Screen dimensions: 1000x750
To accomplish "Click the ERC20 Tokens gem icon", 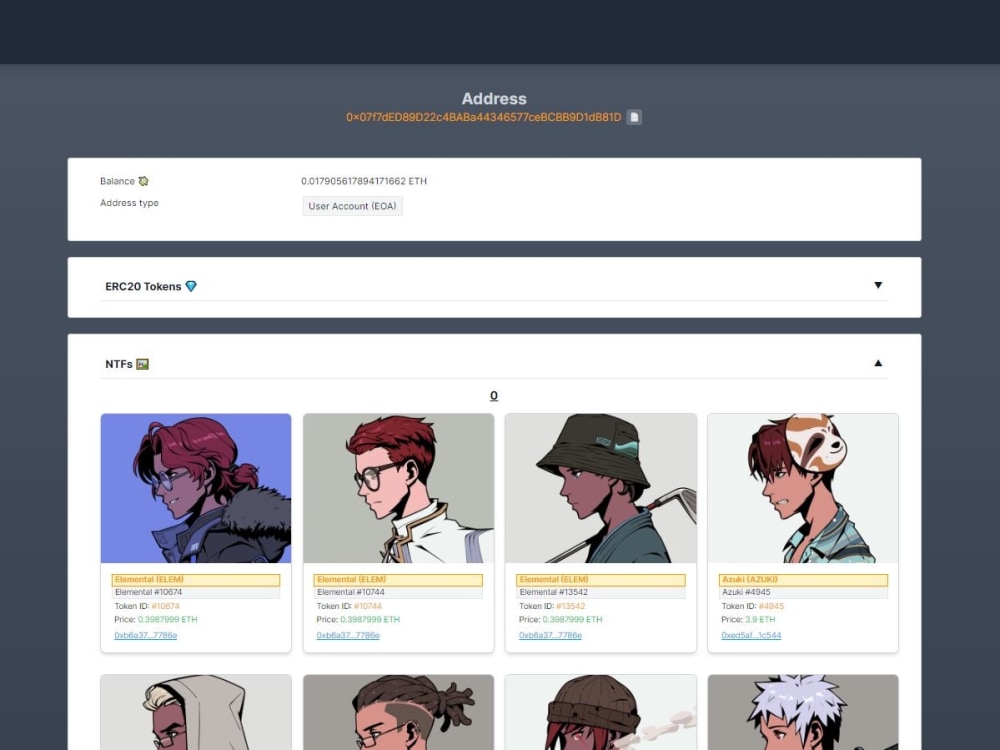I will pos(191,286).
